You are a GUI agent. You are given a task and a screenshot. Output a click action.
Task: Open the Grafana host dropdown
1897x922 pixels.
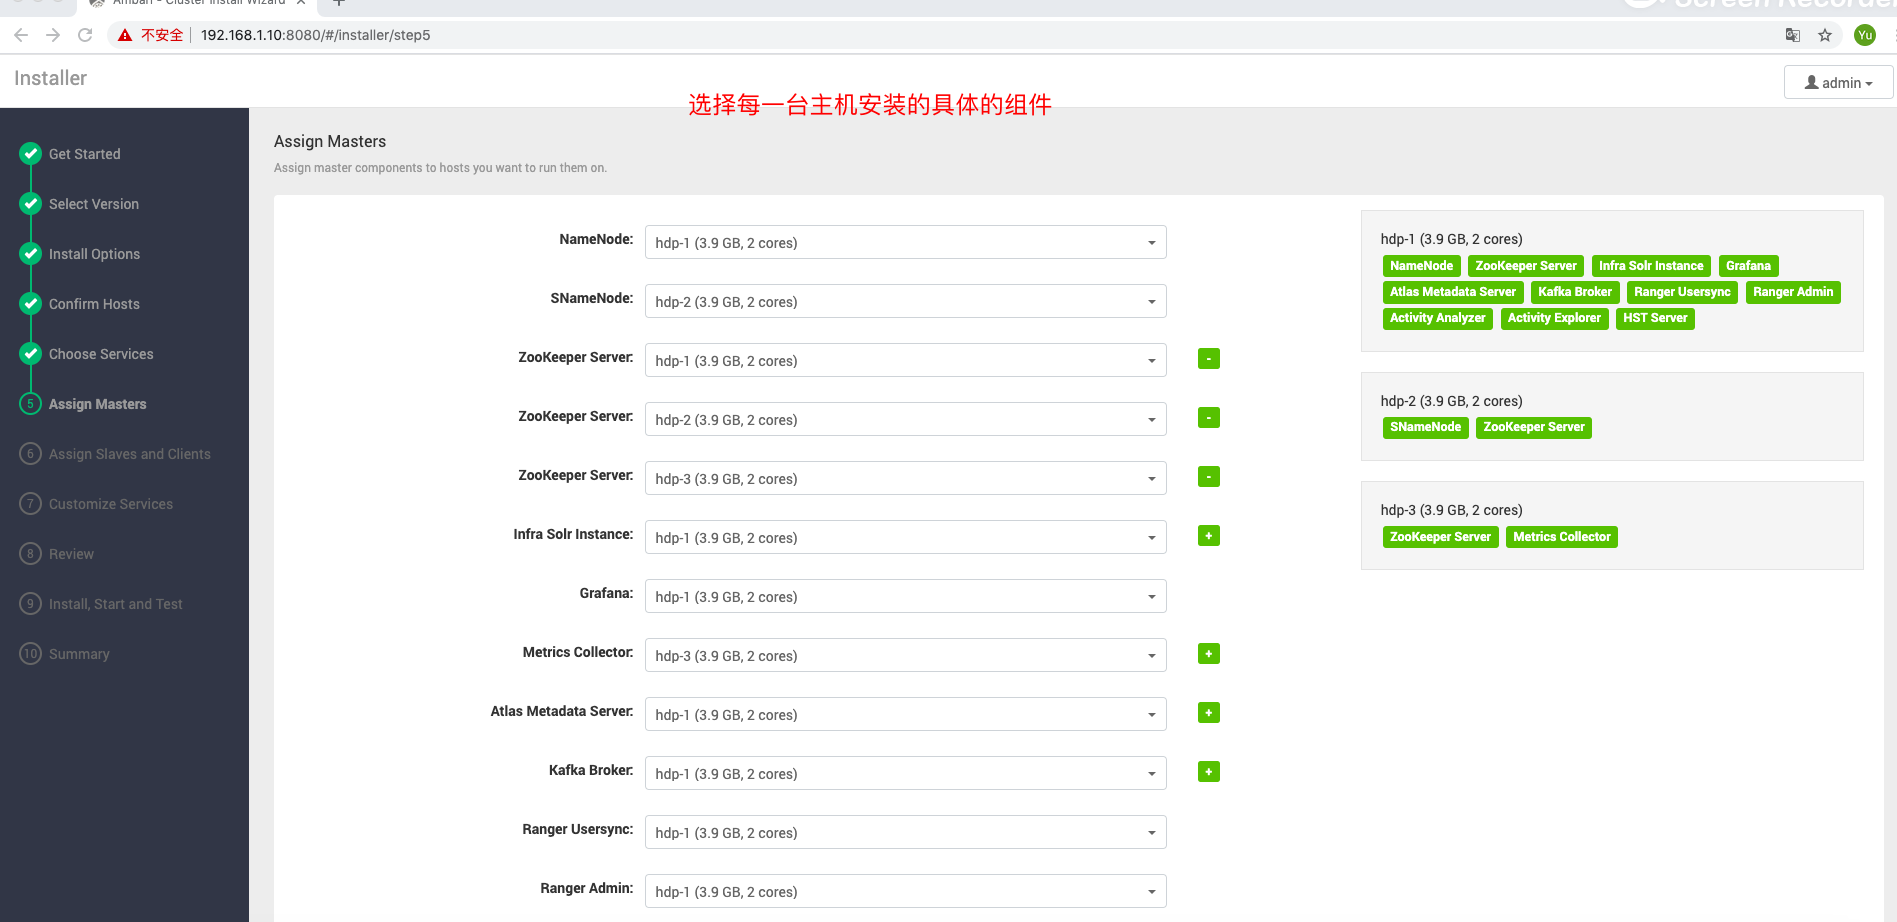[905, 596]
